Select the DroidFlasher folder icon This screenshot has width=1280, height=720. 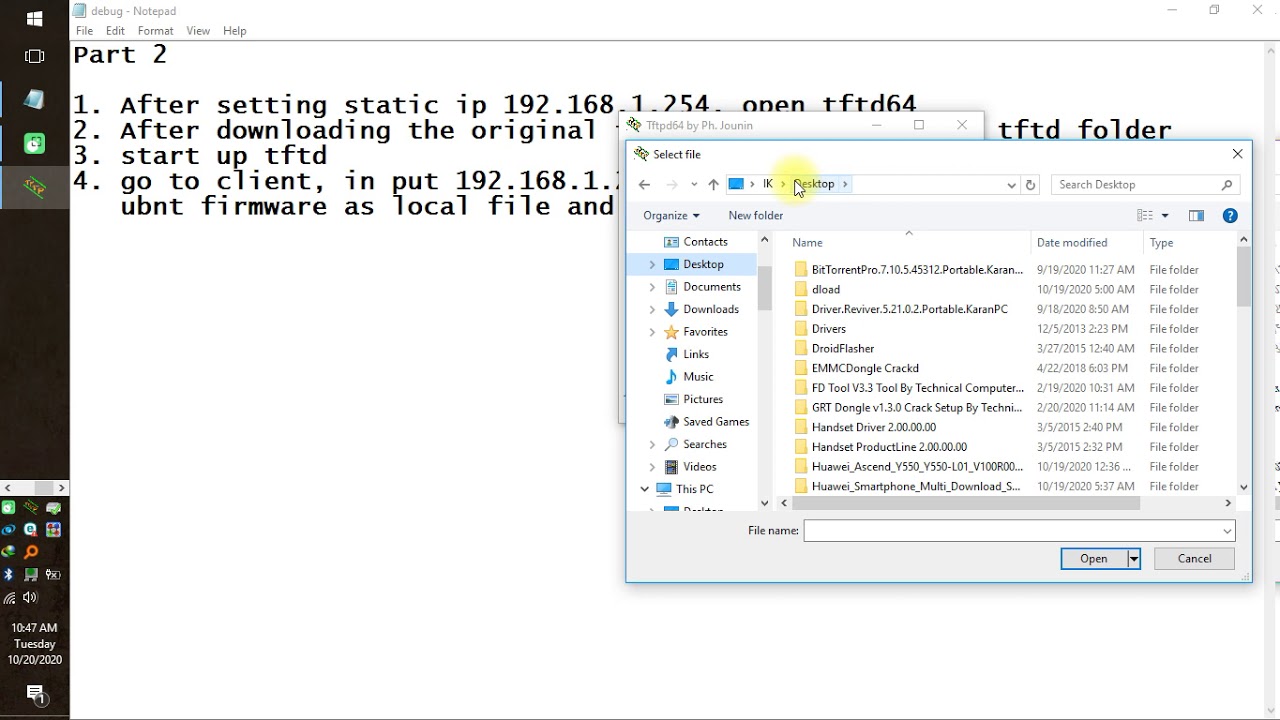point(801,348)
